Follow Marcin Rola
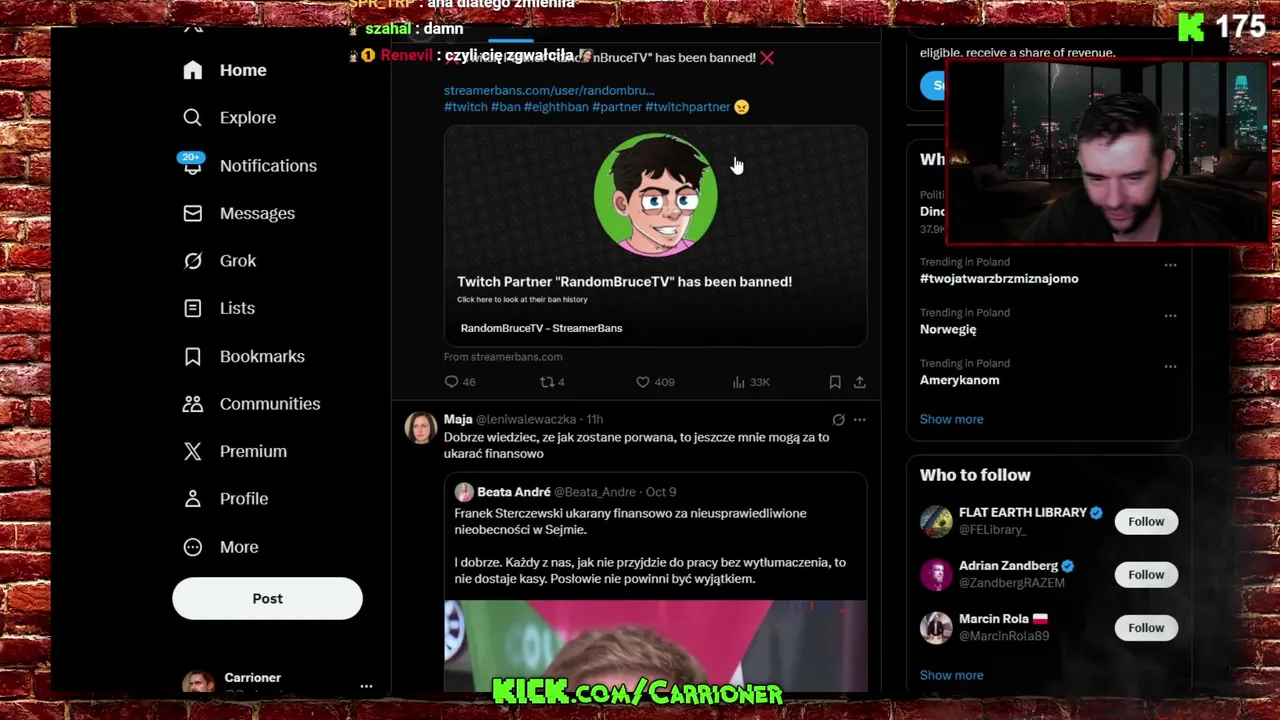The image size is (1280, 720). [1146, 627]
